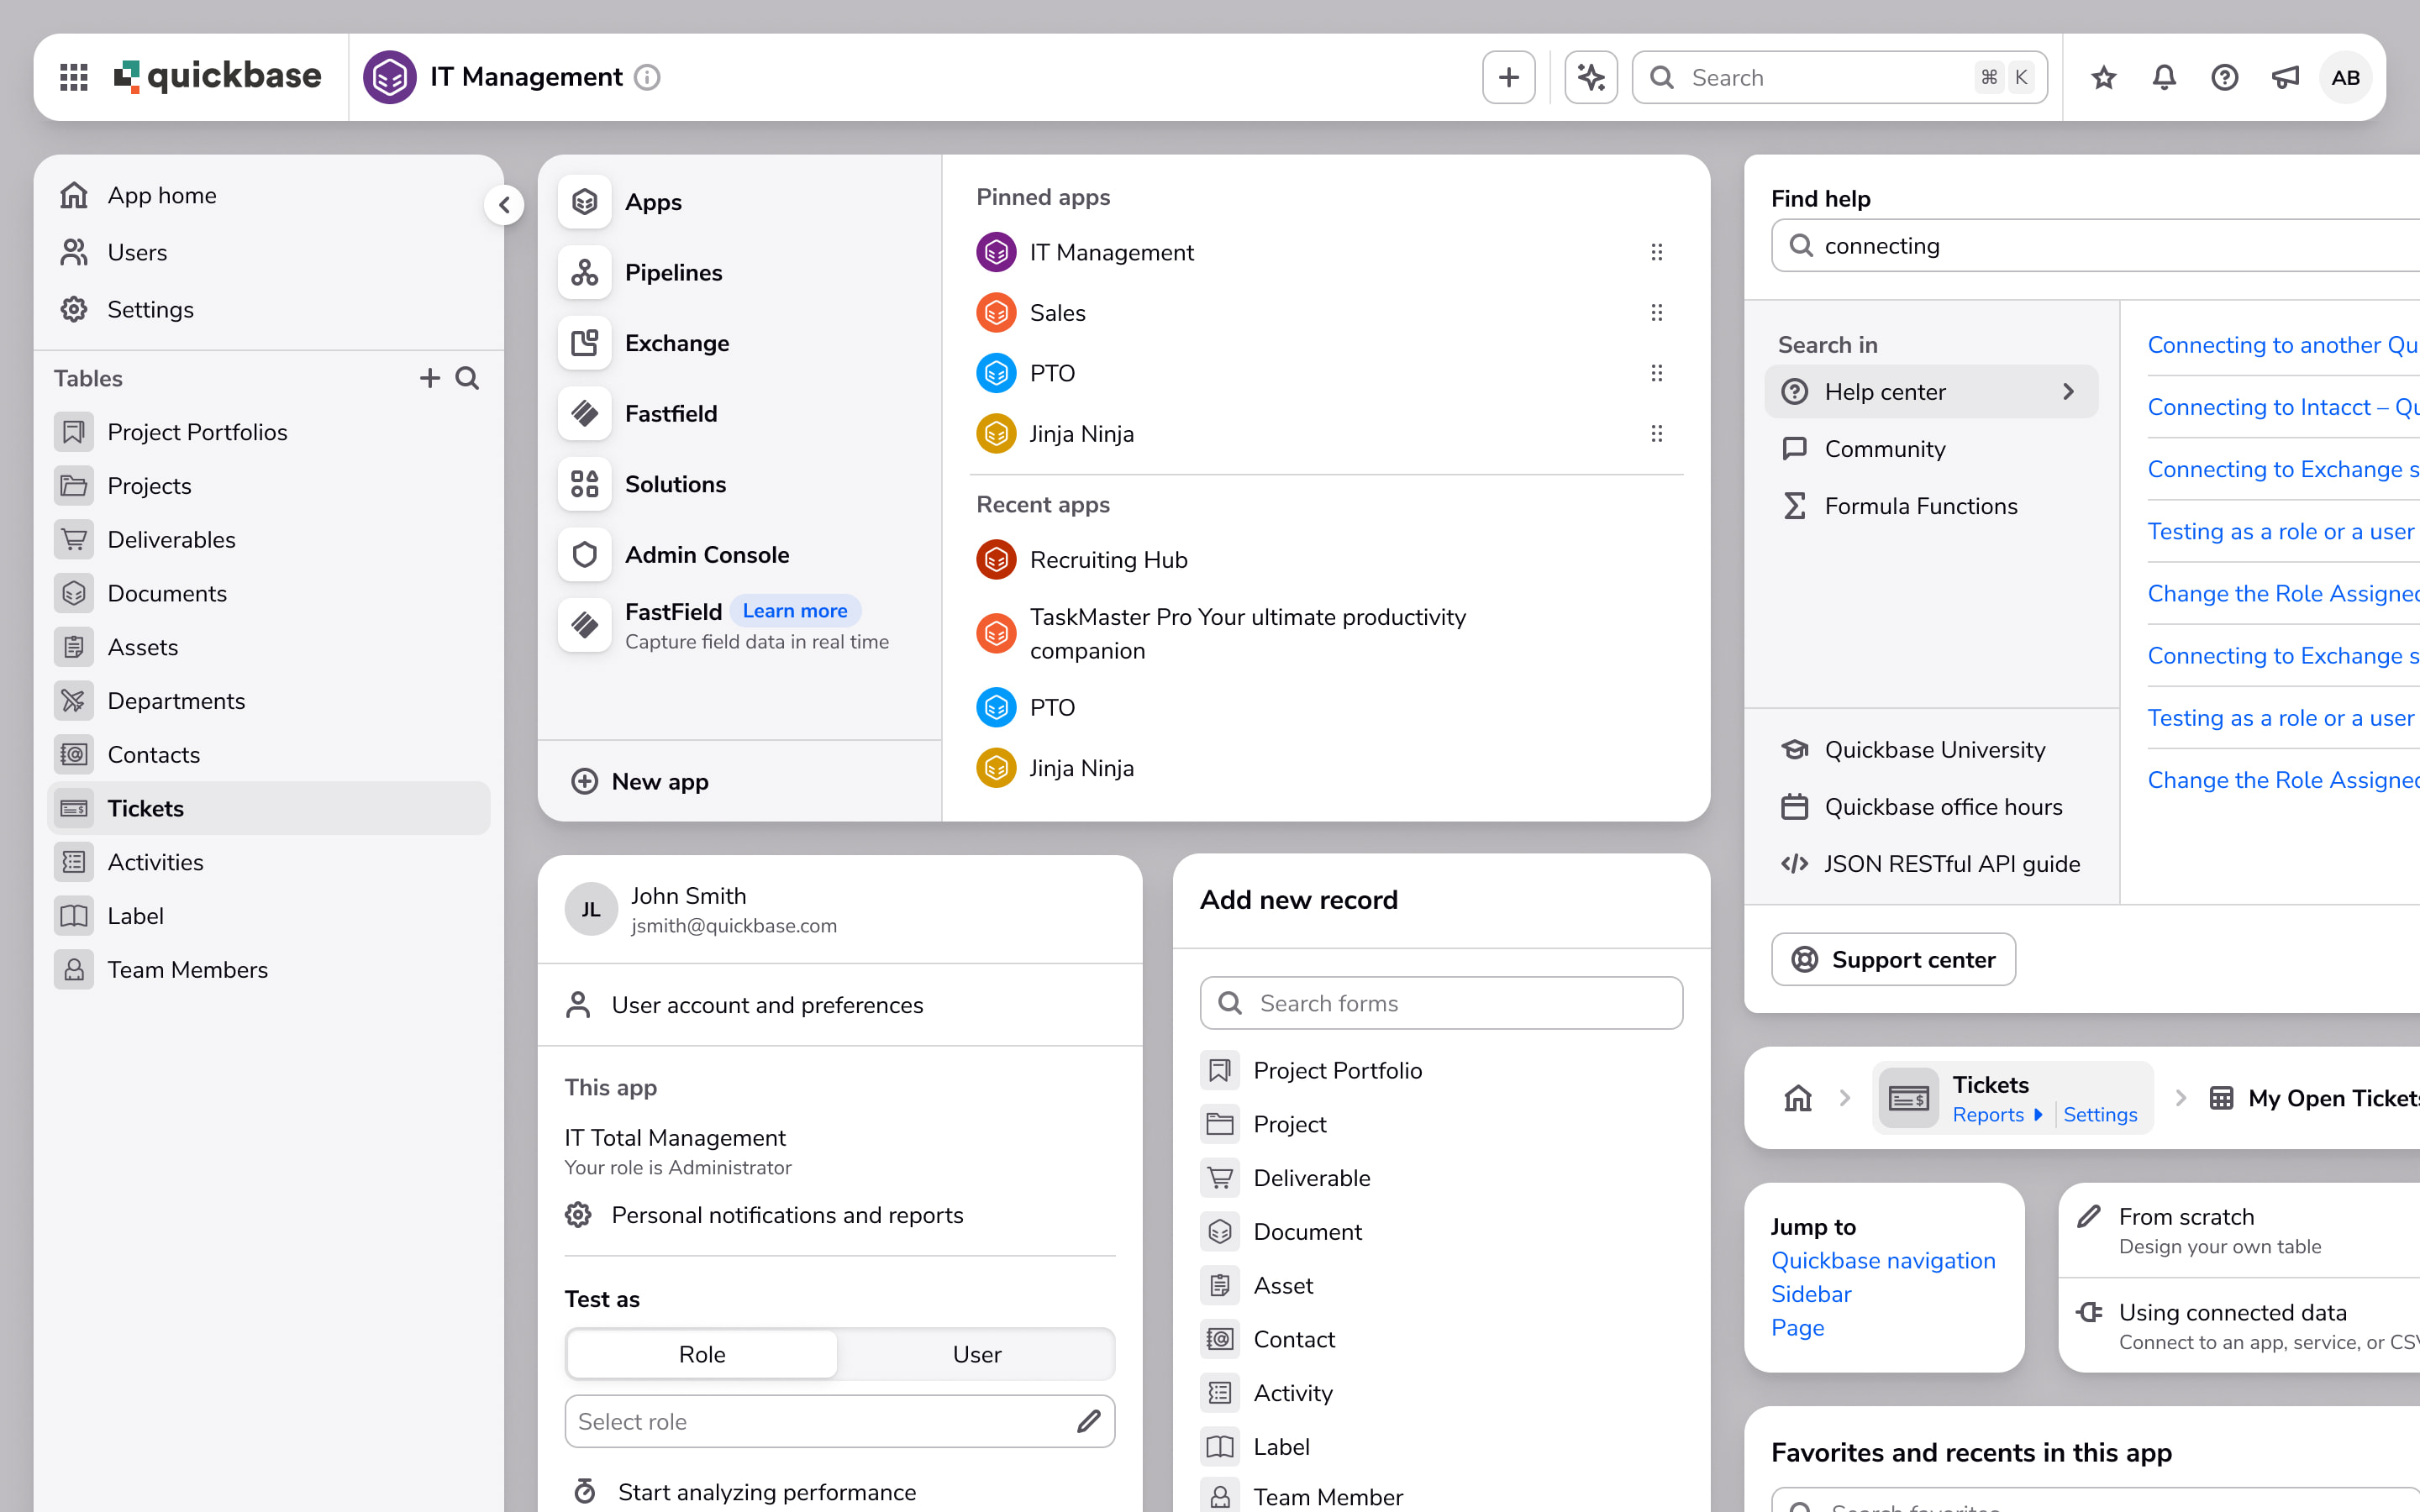Open 'Connecting to Intacct' help result
The width and height of the screenshot is (2420, 1512).
click(x=2283, y=407)
